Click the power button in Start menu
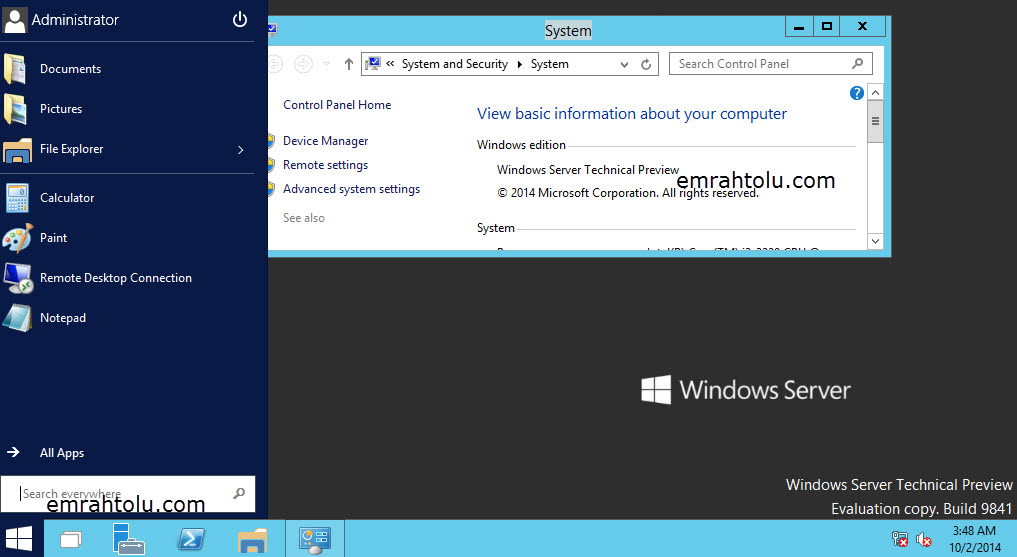1017x557 pixels. click(240, 19)
